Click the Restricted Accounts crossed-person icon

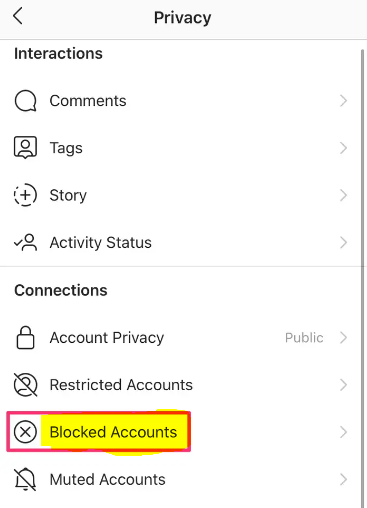point(25,385)
